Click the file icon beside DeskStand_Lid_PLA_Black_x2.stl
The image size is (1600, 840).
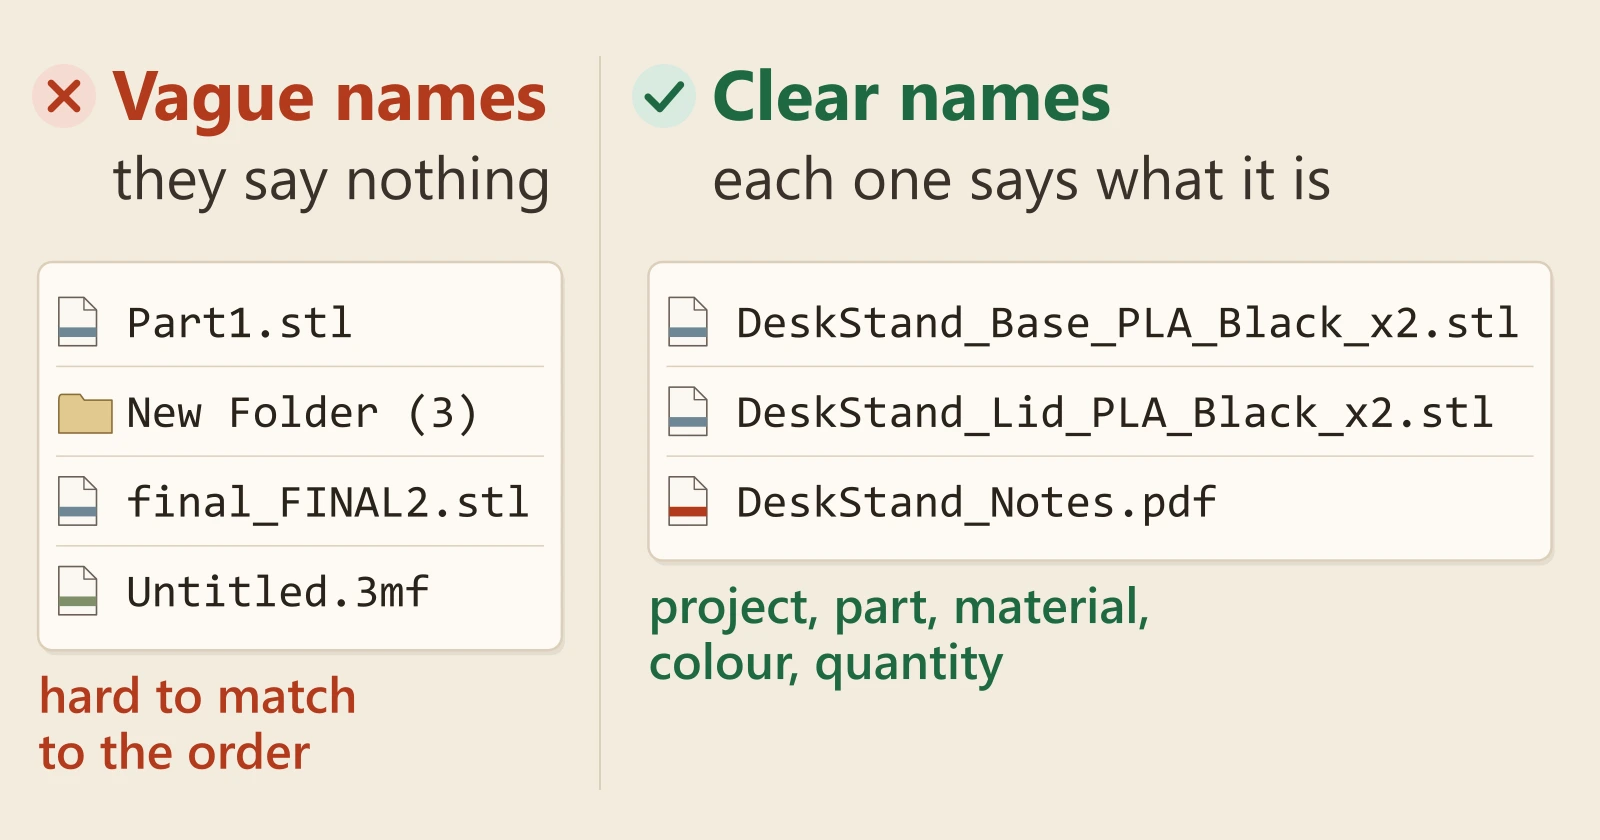(x=688, y=412)
